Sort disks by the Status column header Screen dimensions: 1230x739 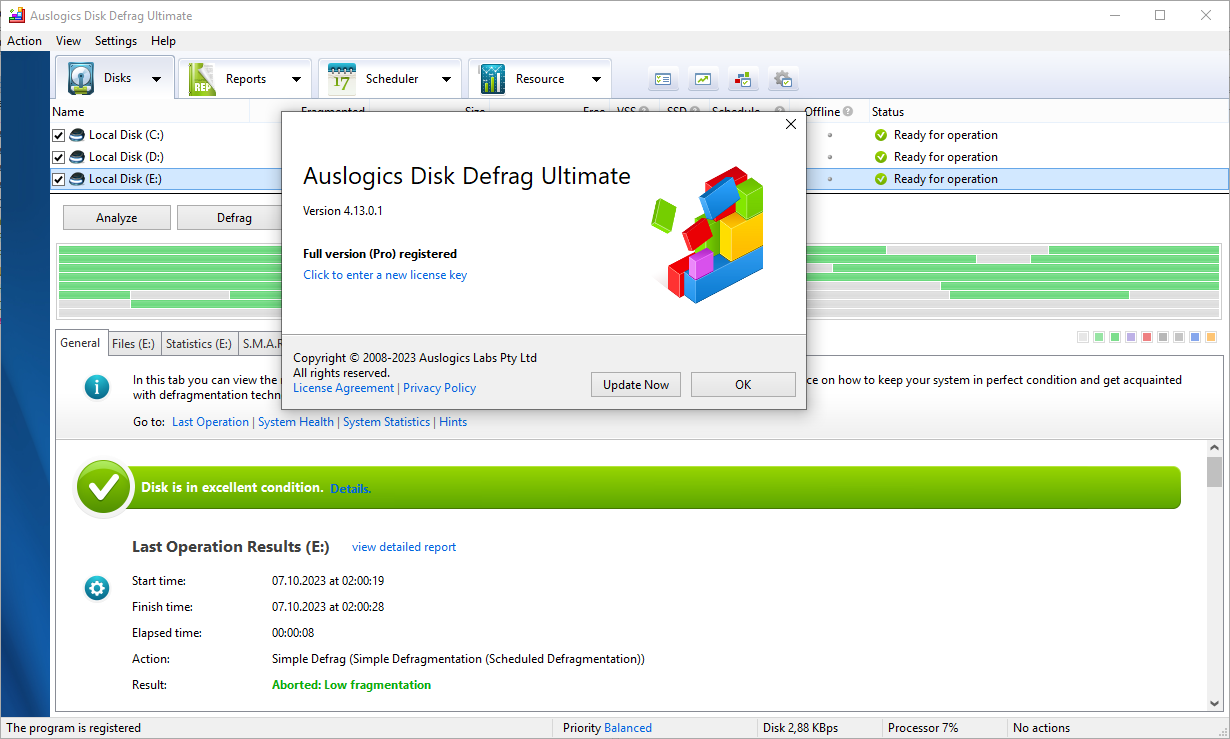click(x=888, y=112)
